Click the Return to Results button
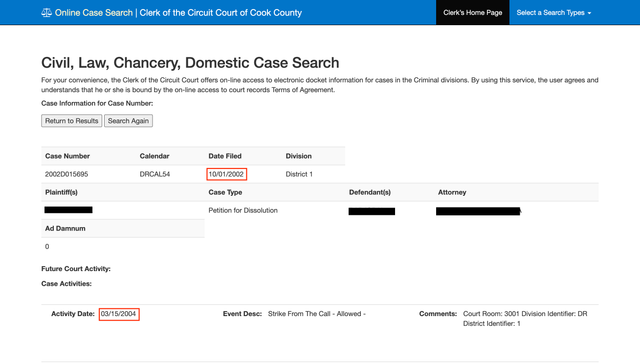The width and height of the screenshot is (640, 364). tap(71, 121)
